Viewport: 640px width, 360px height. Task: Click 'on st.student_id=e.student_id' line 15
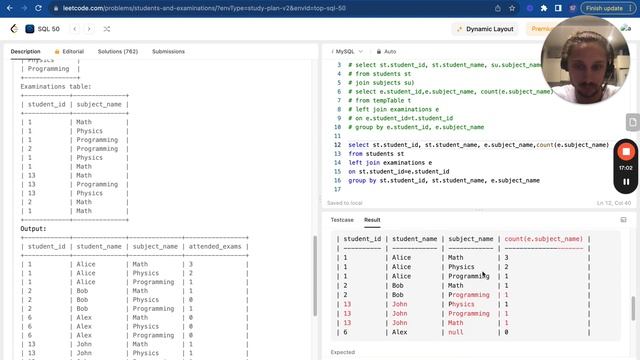coord(399,171)
